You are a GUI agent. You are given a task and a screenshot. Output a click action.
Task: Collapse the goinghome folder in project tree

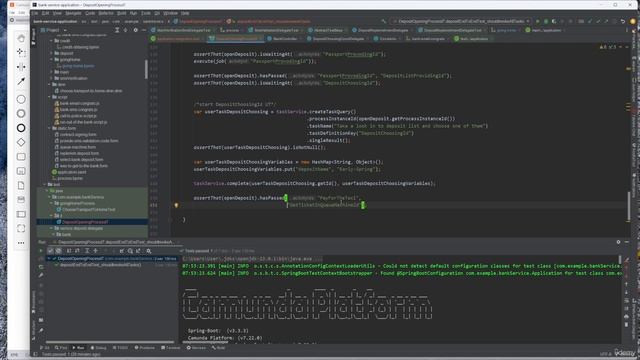point(51,60)
